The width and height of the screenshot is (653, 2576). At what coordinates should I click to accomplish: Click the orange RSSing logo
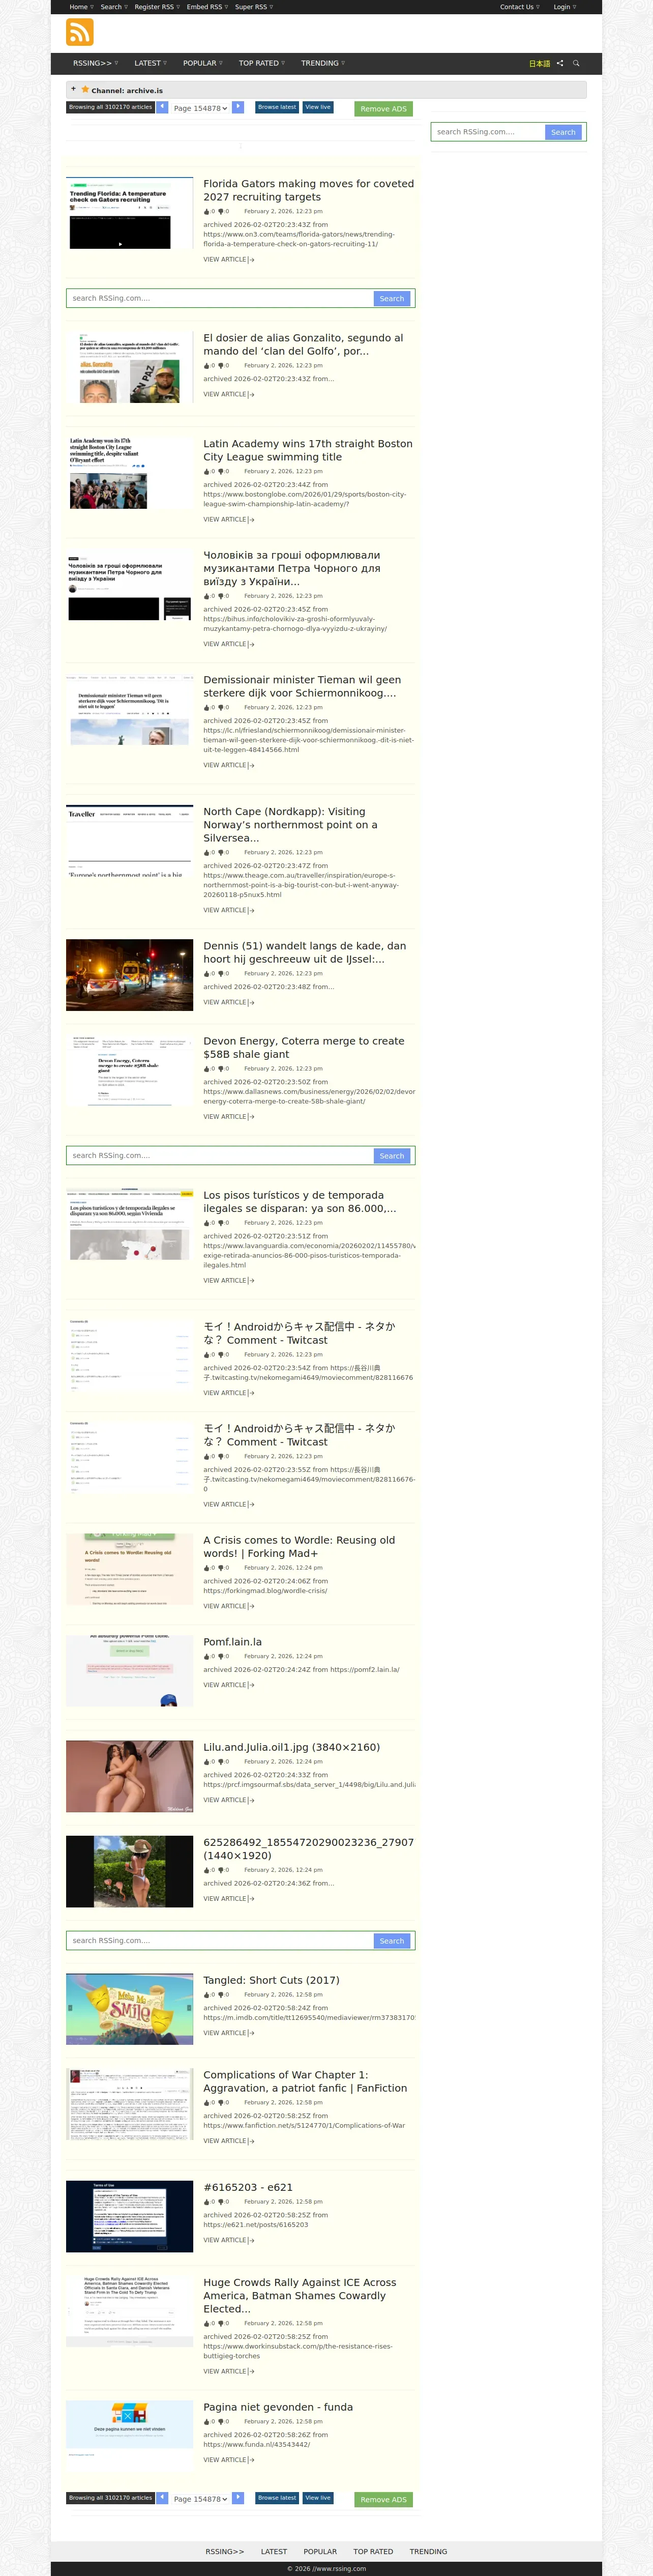click(80, 32)
